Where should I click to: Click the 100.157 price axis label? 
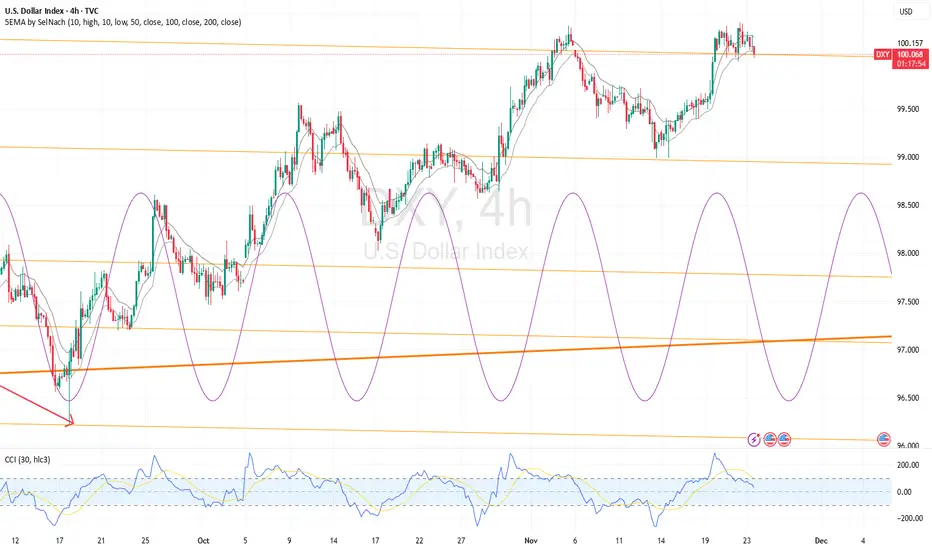pos(909,43)
